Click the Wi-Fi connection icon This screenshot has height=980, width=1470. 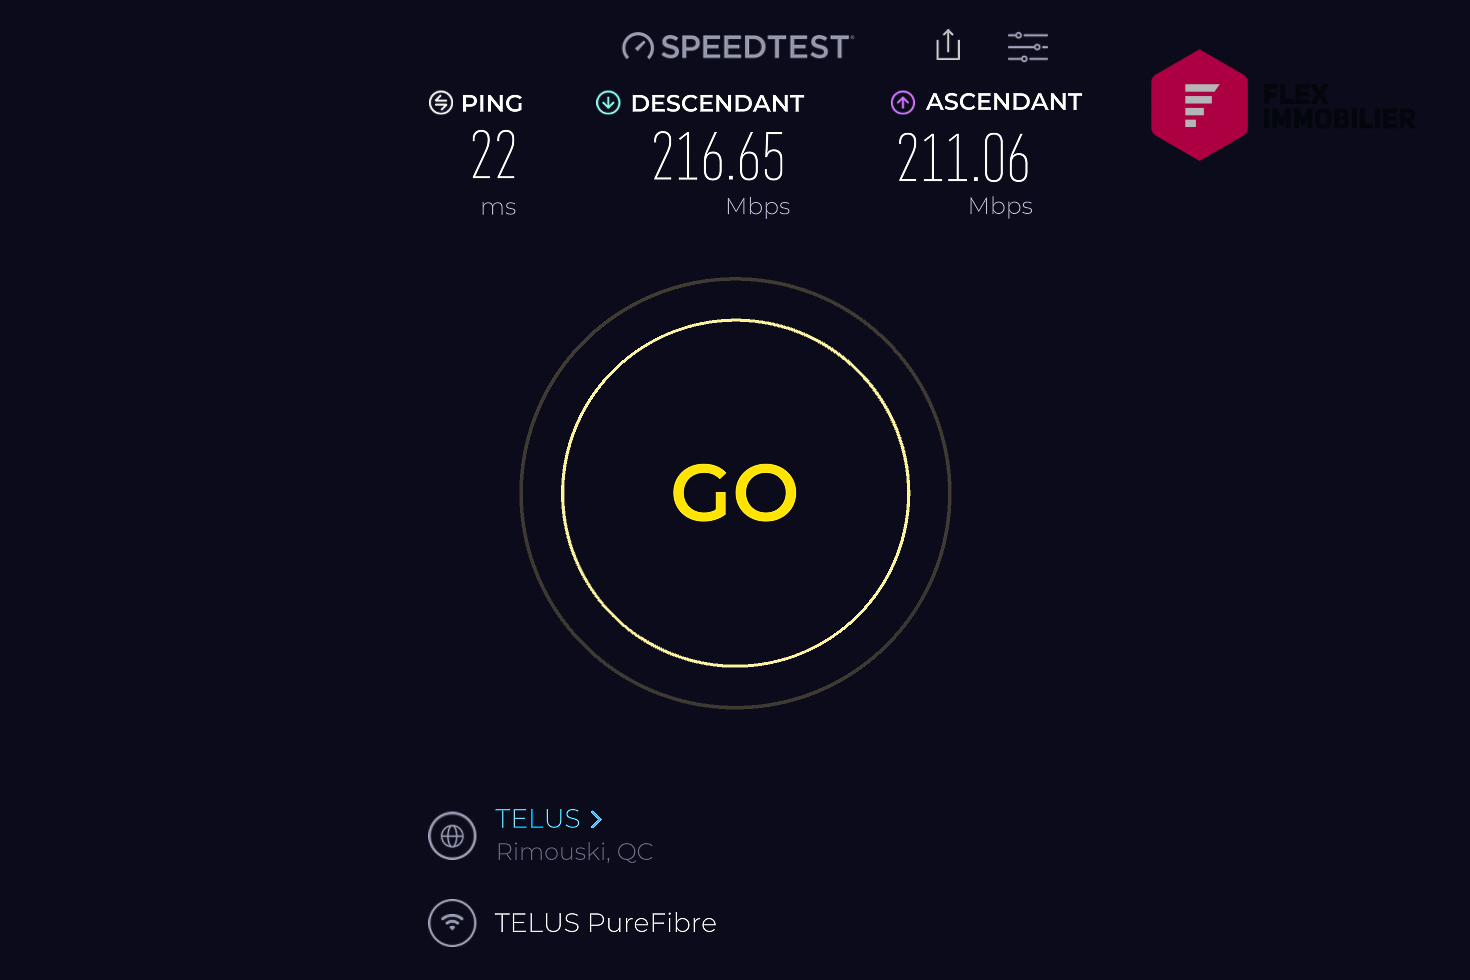coord(452,922)
